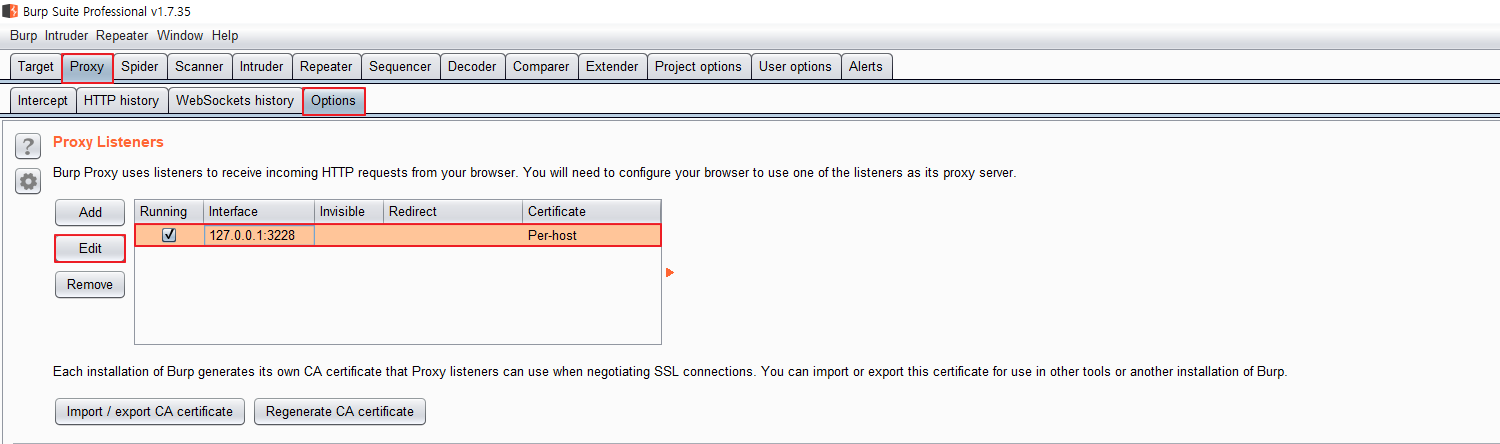This screenshot has width=1500, height=444.
Task: Click Import / export CA certificate button
Action: click(150, 411)
